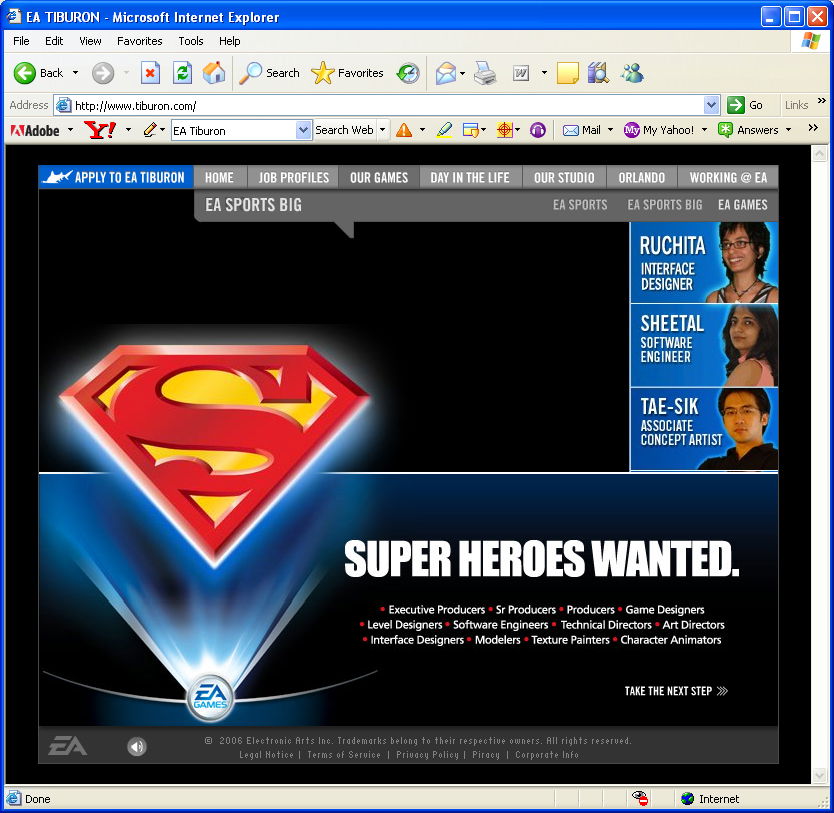
Task: Click the Research books icon
Action: [x=598, y=73]
